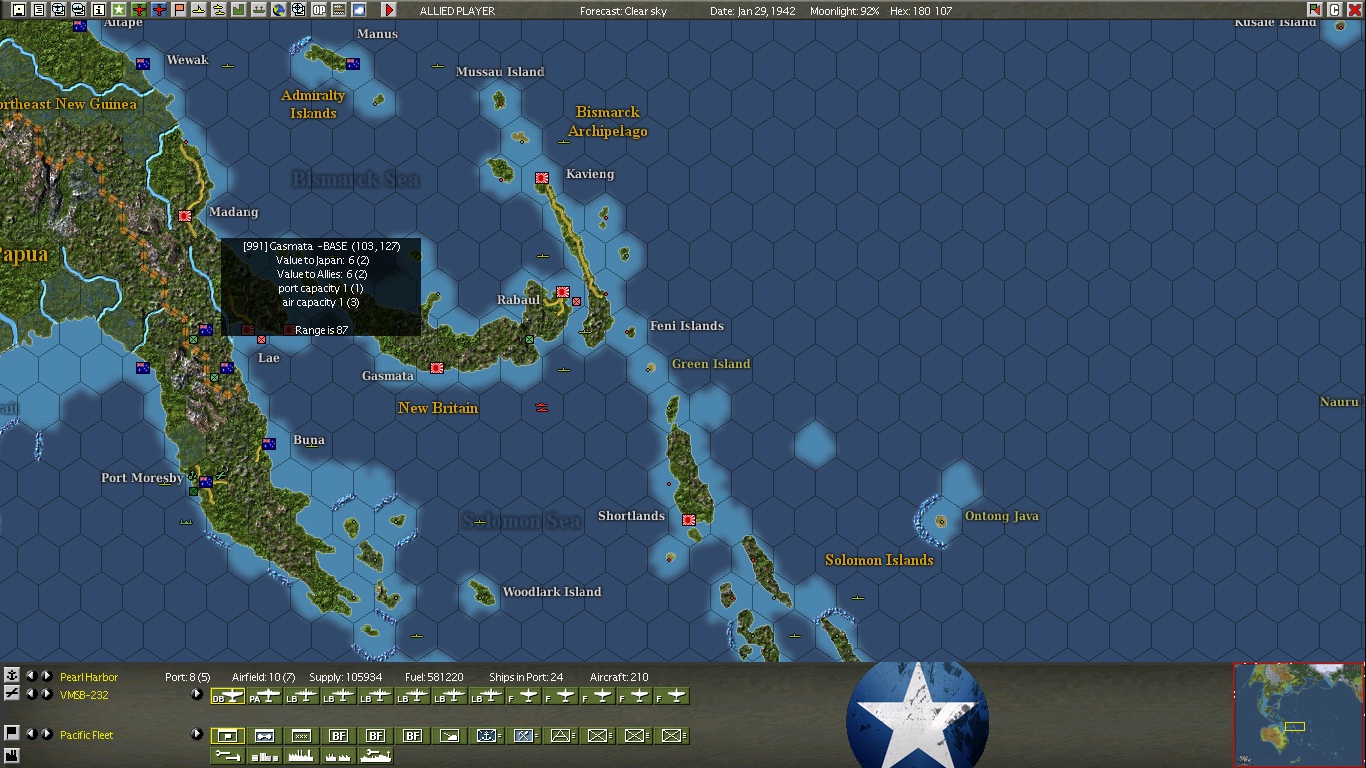Click the 'C' button in top-right corner
This screenshot has width=1366, height=768.
(x=1334, y=10)
